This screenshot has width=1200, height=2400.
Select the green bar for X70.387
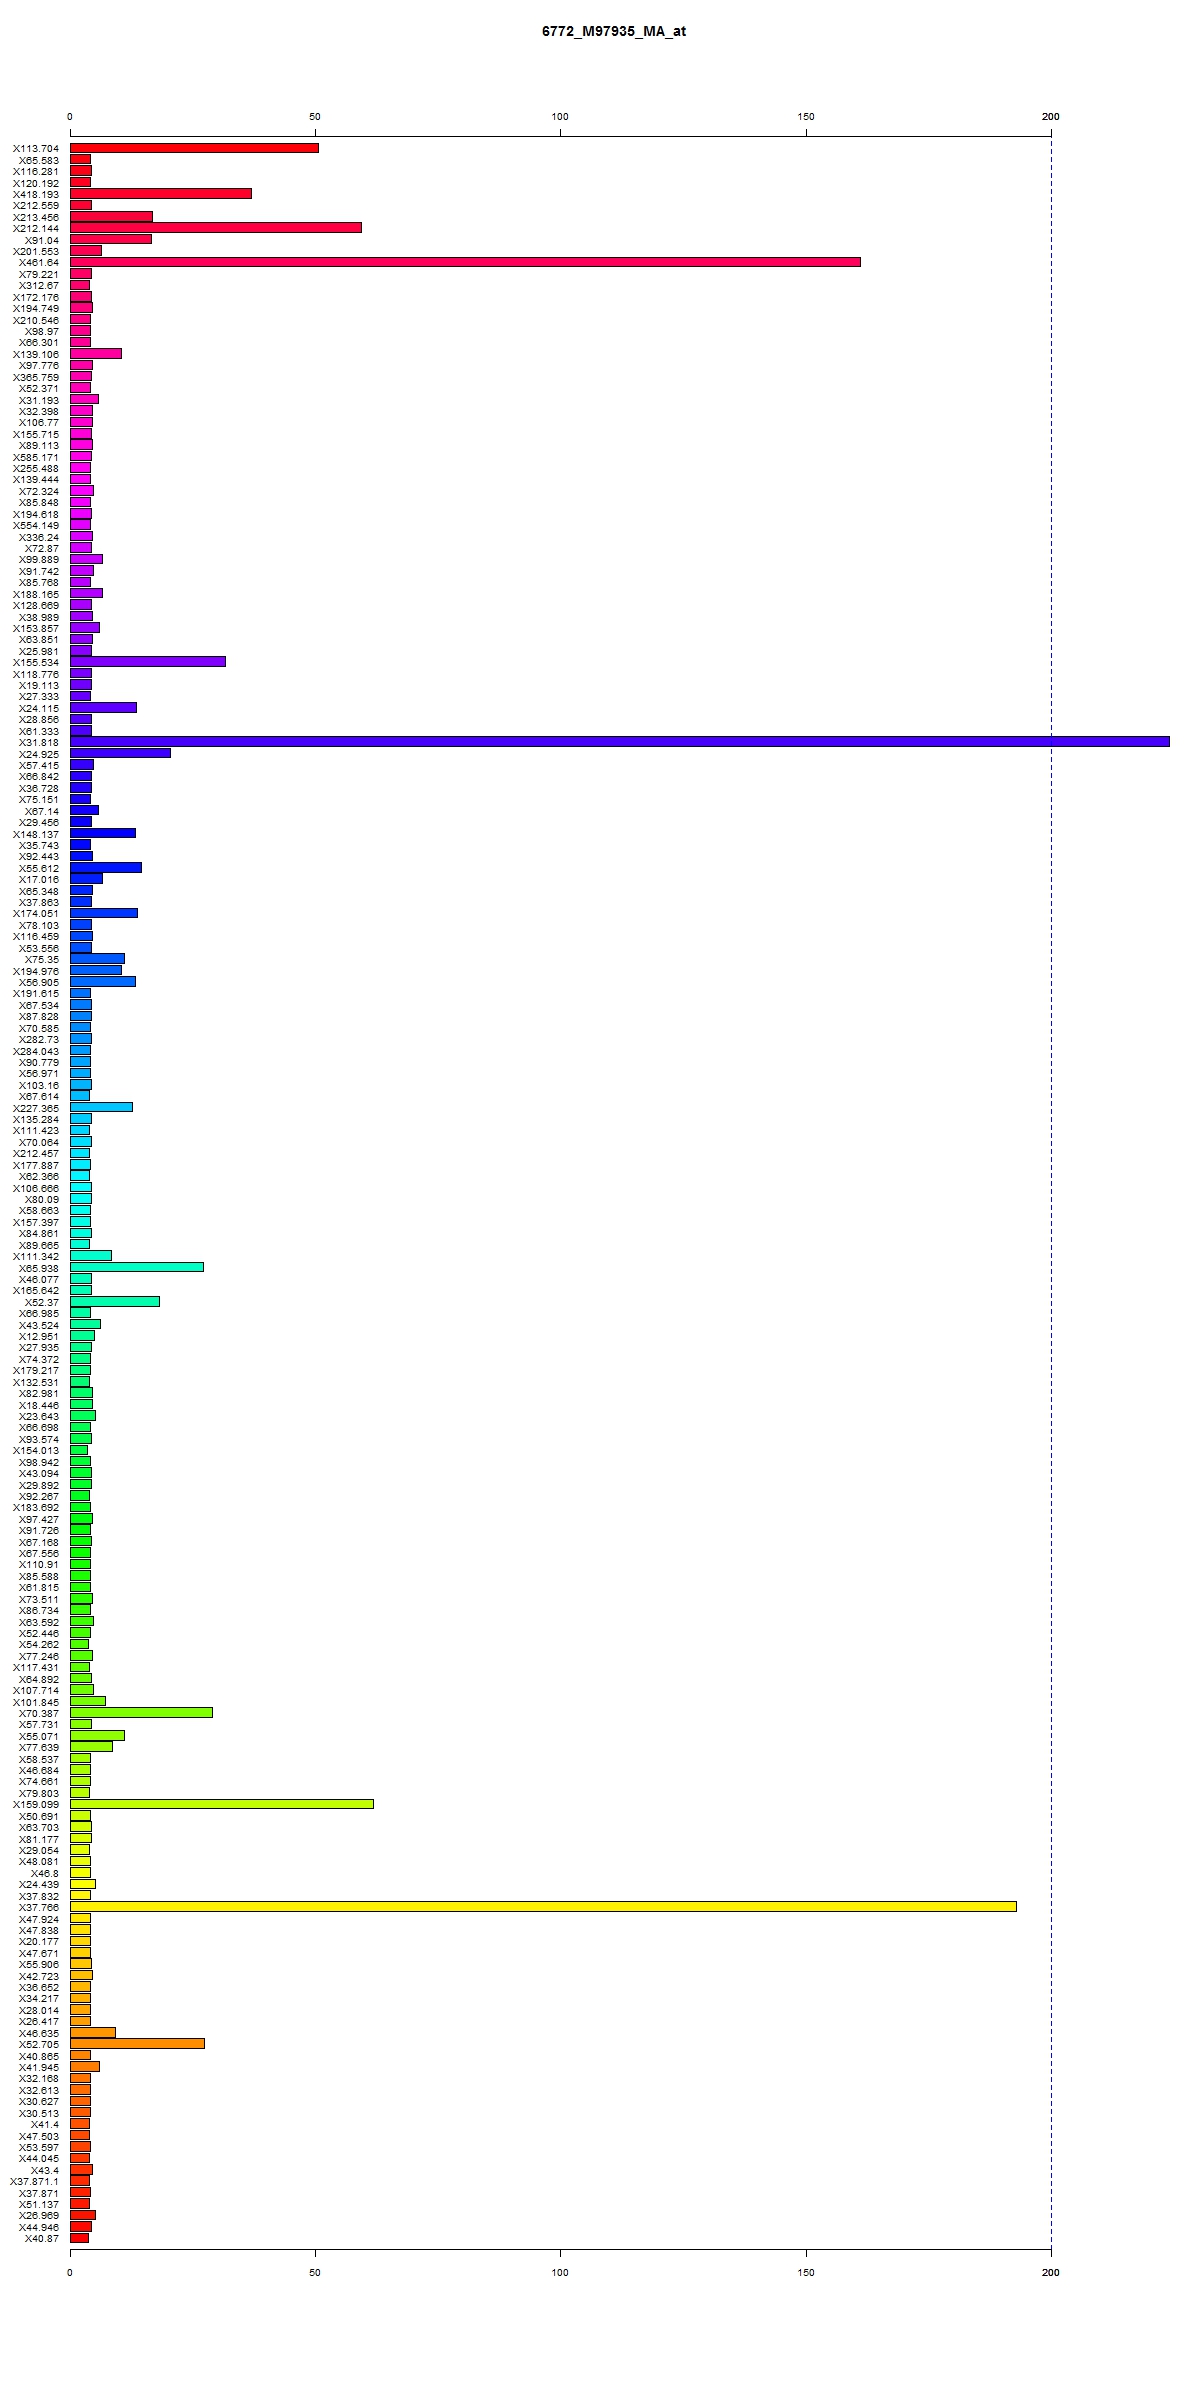tap(141, 1712)
